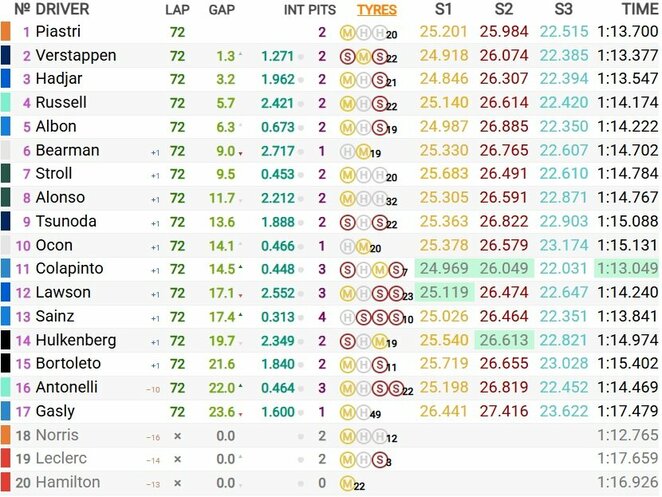Select Leclerc's red soft tyre icon

tap(376, 460)
